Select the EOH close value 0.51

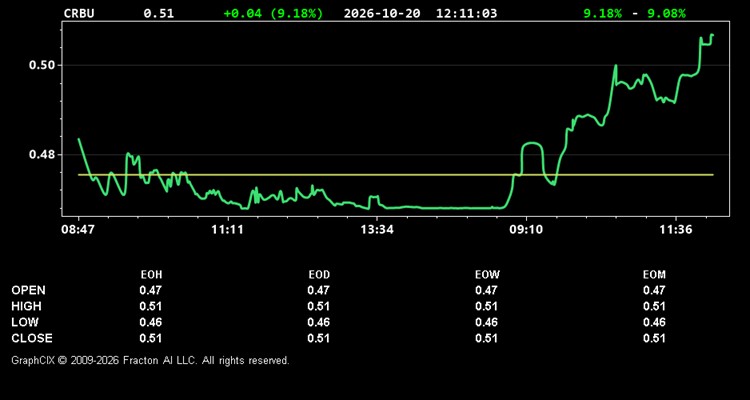pyautogui.click(x=151, y=338)
